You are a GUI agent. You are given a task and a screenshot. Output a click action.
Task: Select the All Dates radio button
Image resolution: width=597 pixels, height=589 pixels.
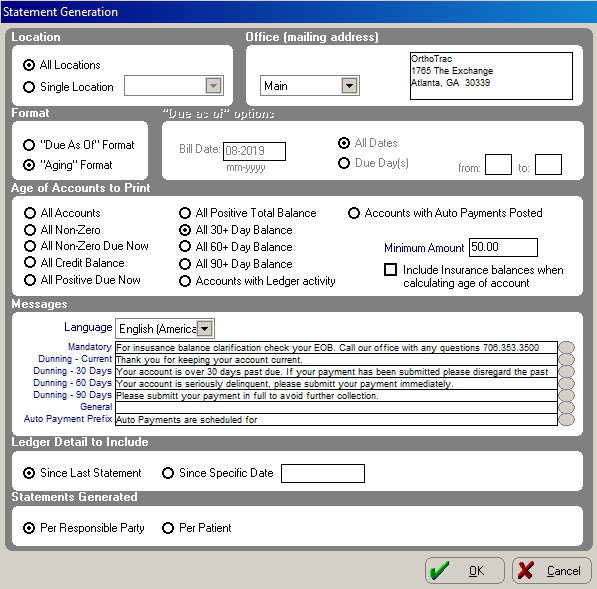point(344,143)
